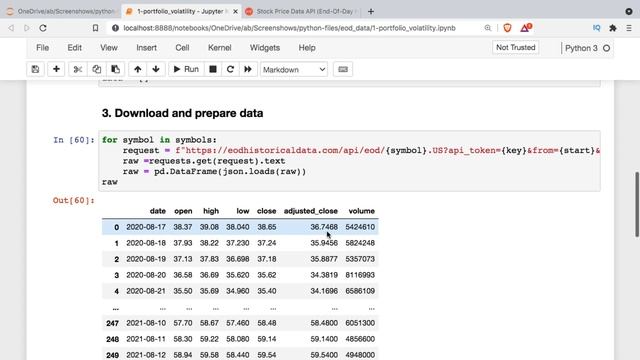Click close value 35.40
This screenshot has height=360, width=640.
coord(267,291)
